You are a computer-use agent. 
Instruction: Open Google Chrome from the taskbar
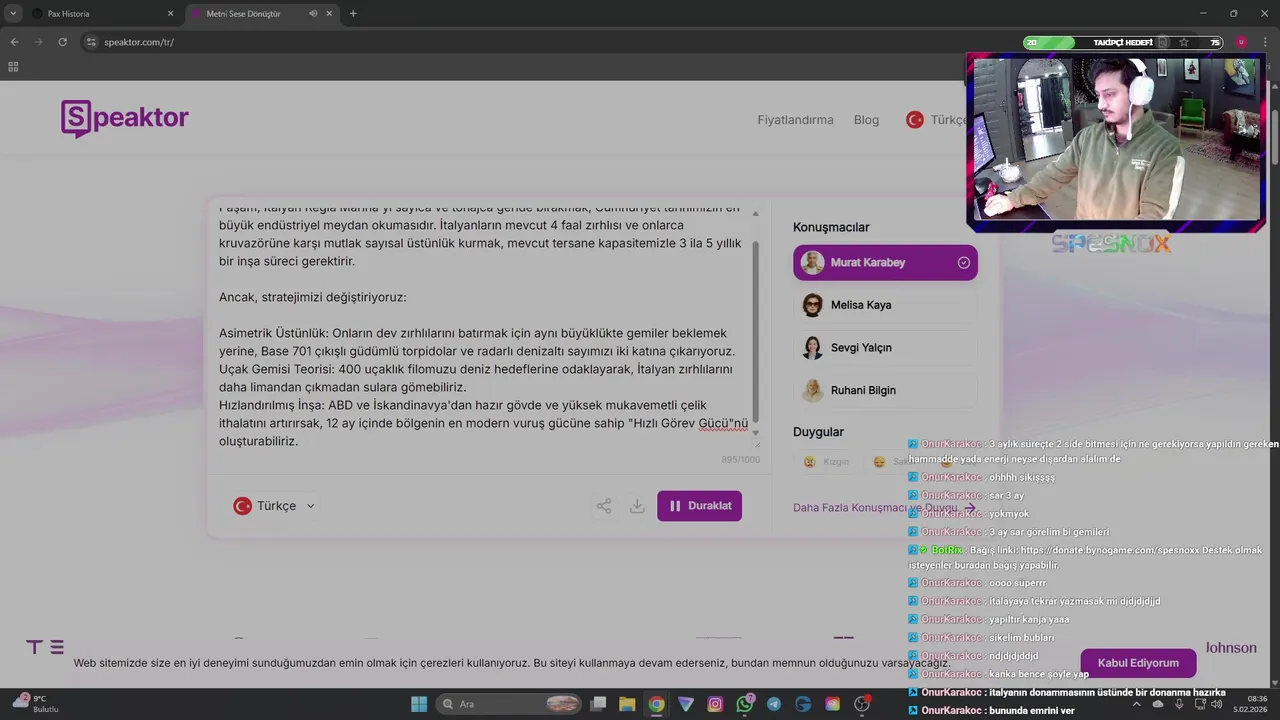click(x=656, y=704)
